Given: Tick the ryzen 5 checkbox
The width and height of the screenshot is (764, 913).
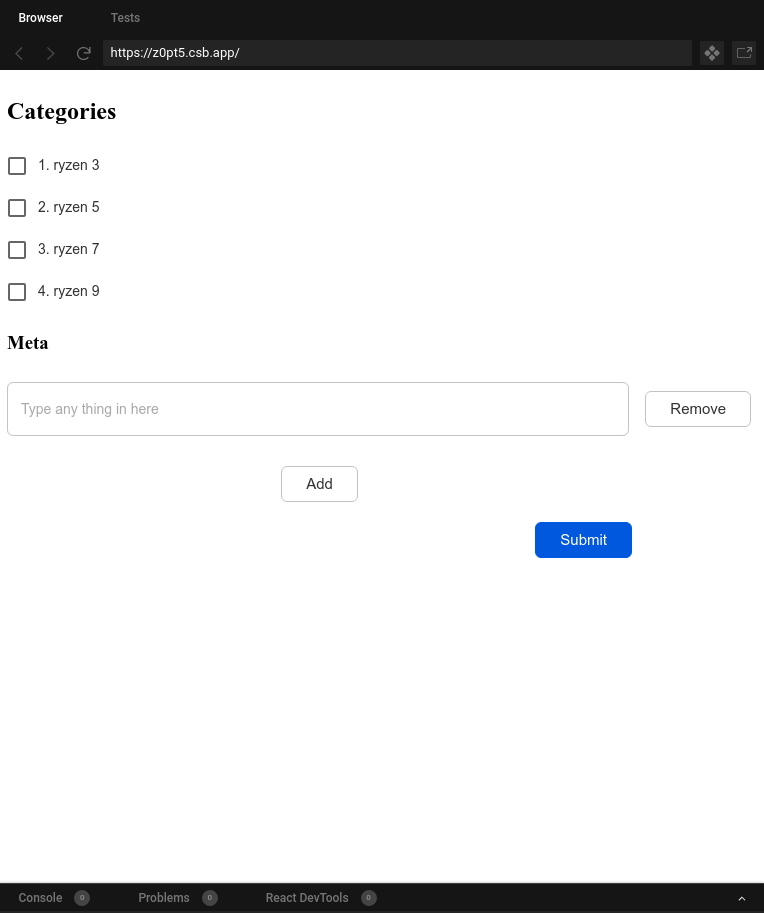Looking at the screenshot, I should tap(17, 208).
